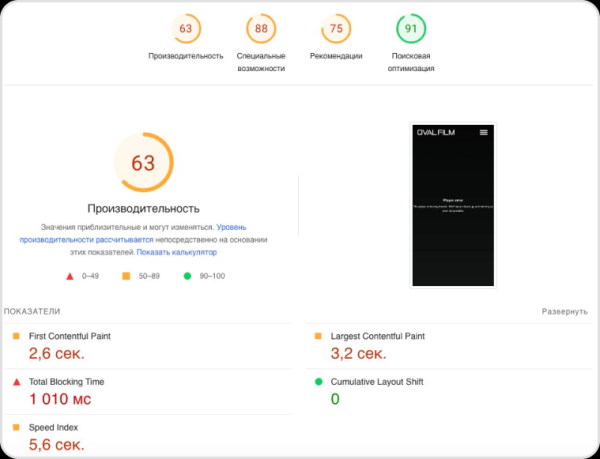
Task: Click the 75 best practices score gauge
Action: coord(336,29)
